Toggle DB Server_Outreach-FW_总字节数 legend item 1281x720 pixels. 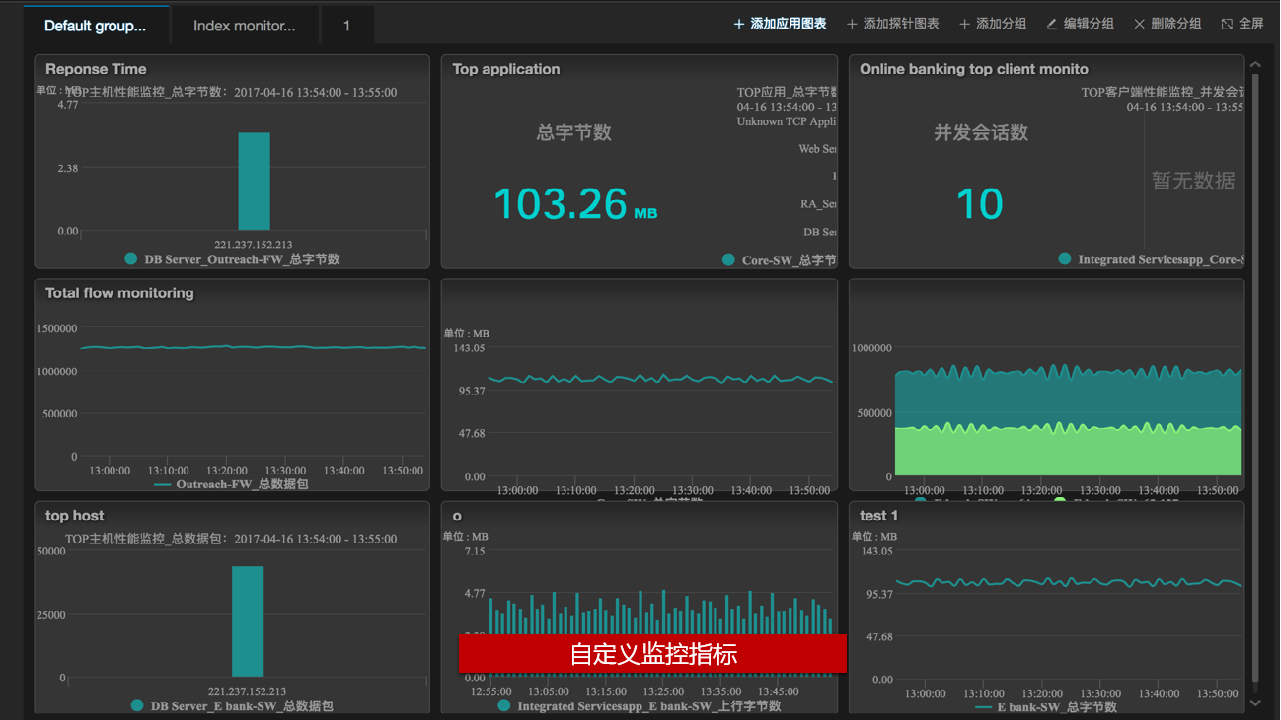point(232,259)
